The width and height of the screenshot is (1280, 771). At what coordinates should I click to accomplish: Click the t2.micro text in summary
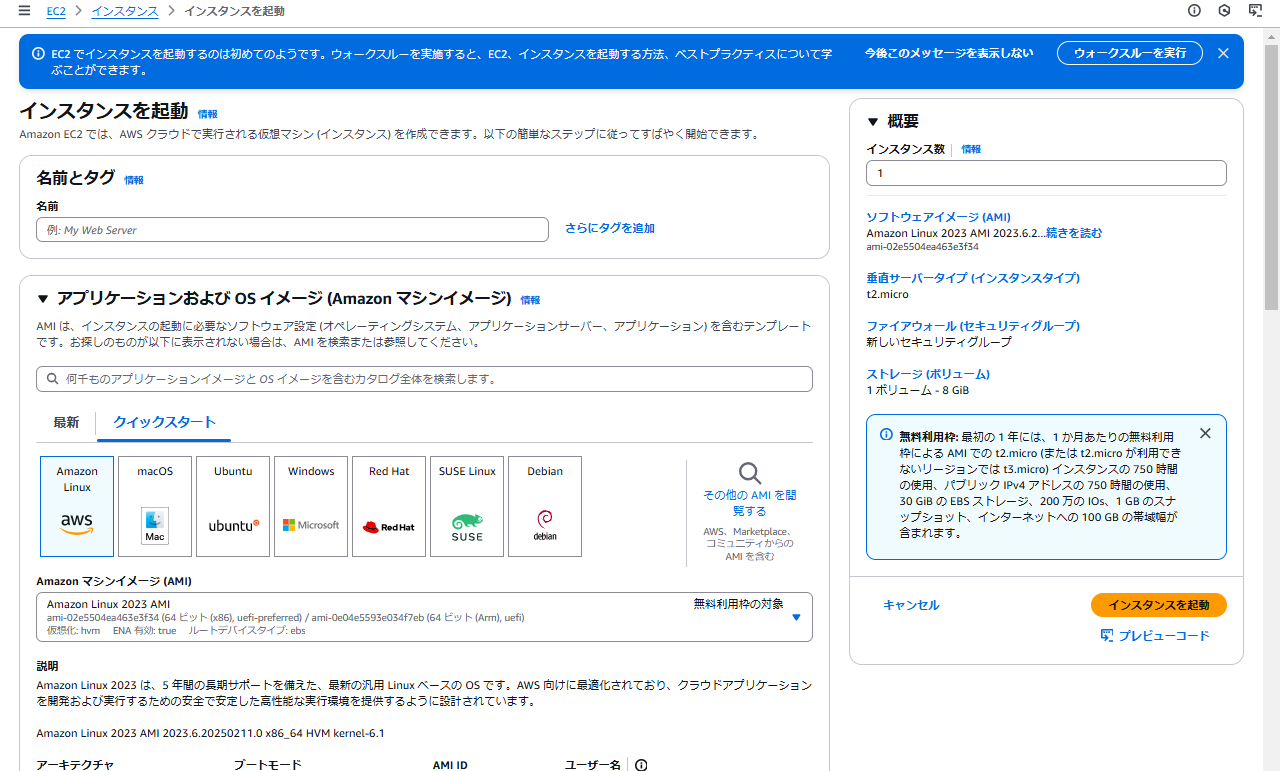[x=887, y=294]
